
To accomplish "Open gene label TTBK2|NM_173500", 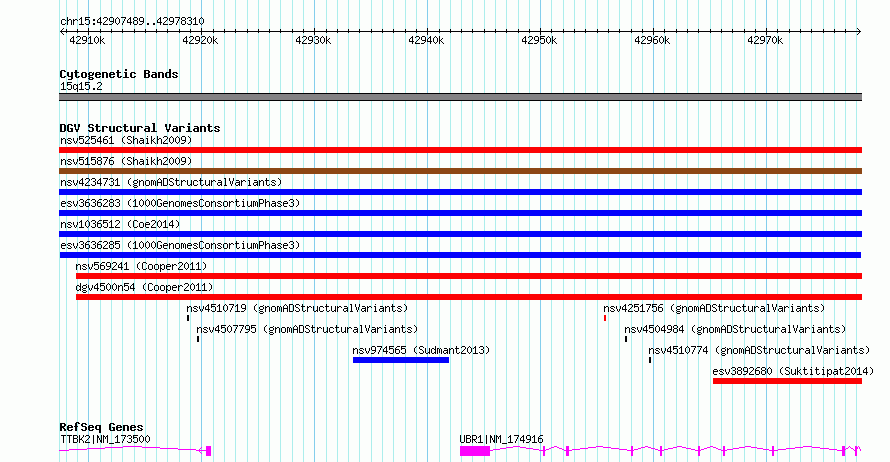I will click(105, 439).
